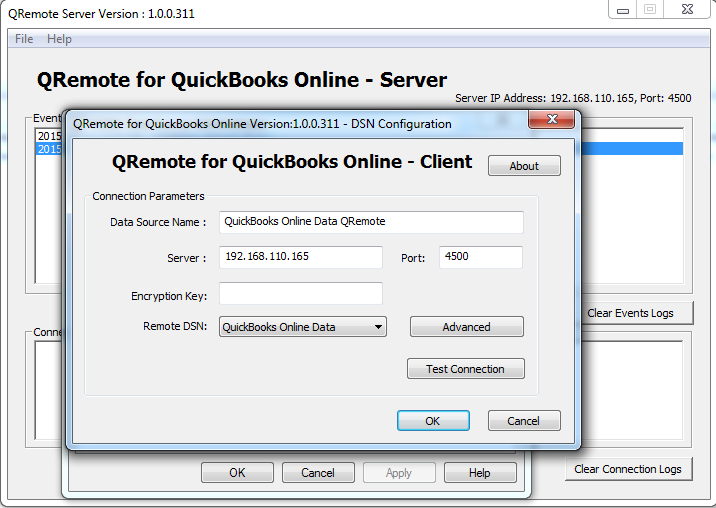Image resolution: width=716 pixels, height=508 pixels.
Task: Open the Advanced settings button
Action: coord(467,327)
